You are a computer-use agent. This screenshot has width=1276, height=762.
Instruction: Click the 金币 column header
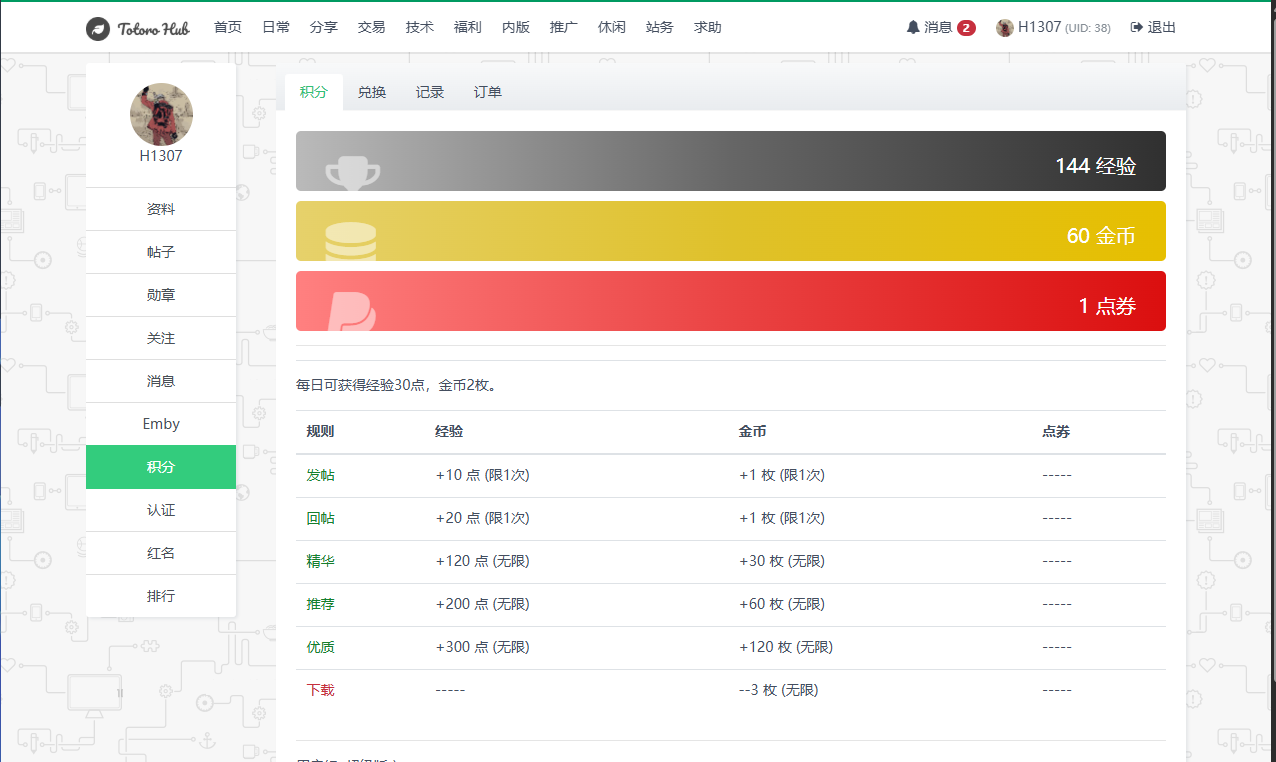[x=753, y=432]
